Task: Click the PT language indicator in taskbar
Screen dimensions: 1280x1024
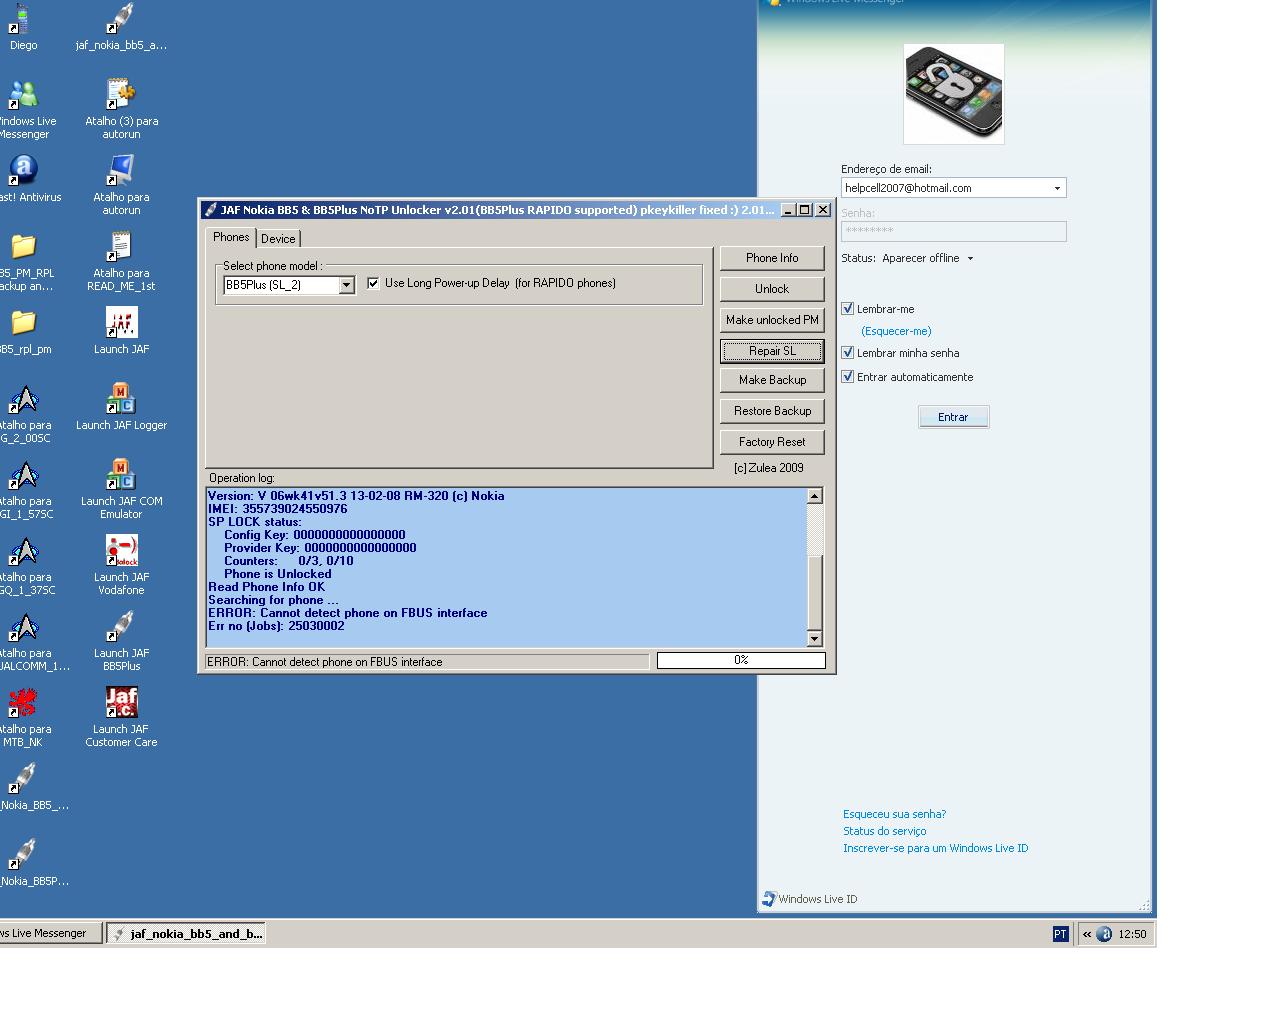Action: [x=1060, y=934]
